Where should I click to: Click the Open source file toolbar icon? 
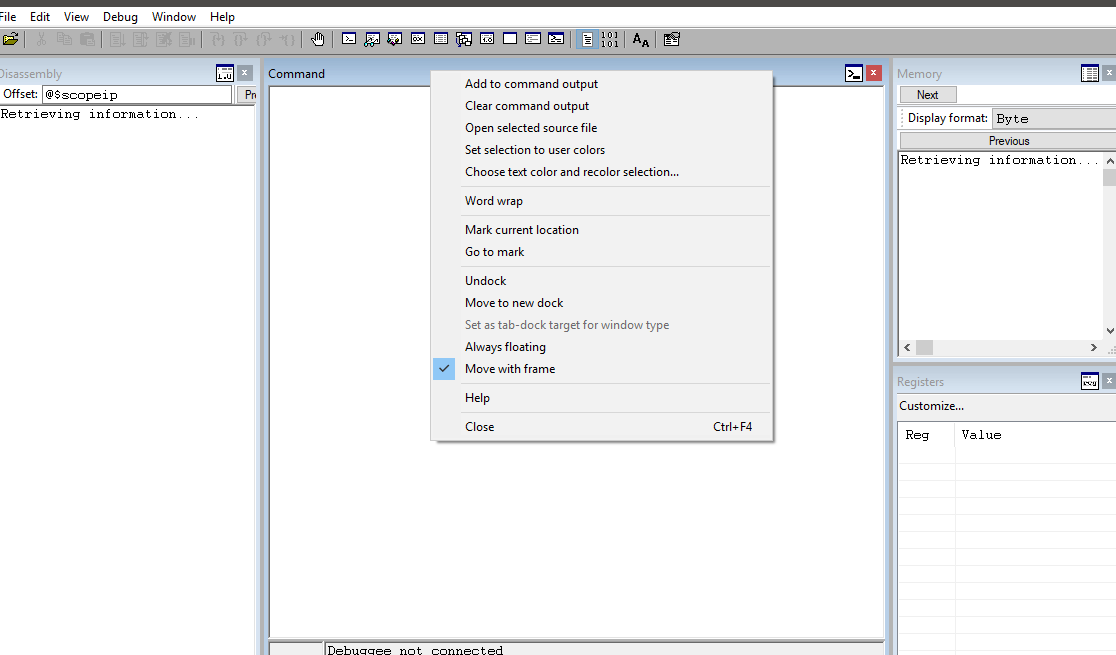point(10,39)
